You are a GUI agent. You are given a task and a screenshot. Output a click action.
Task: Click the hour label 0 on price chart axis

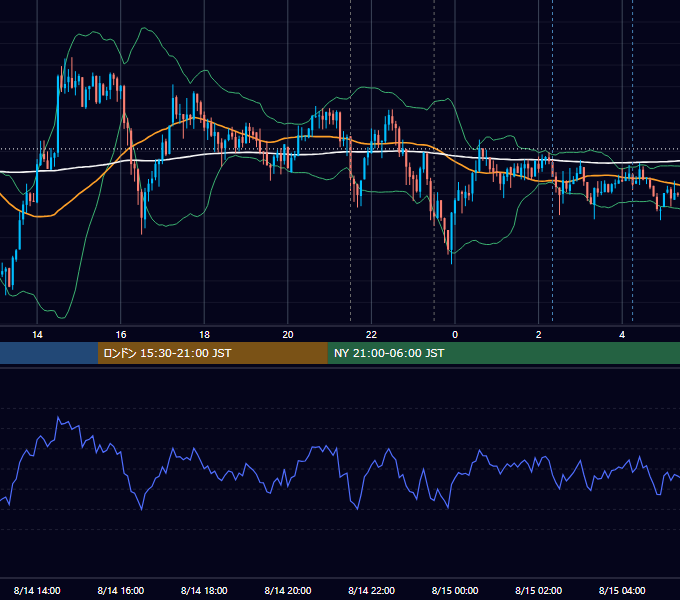coord(455,335)
